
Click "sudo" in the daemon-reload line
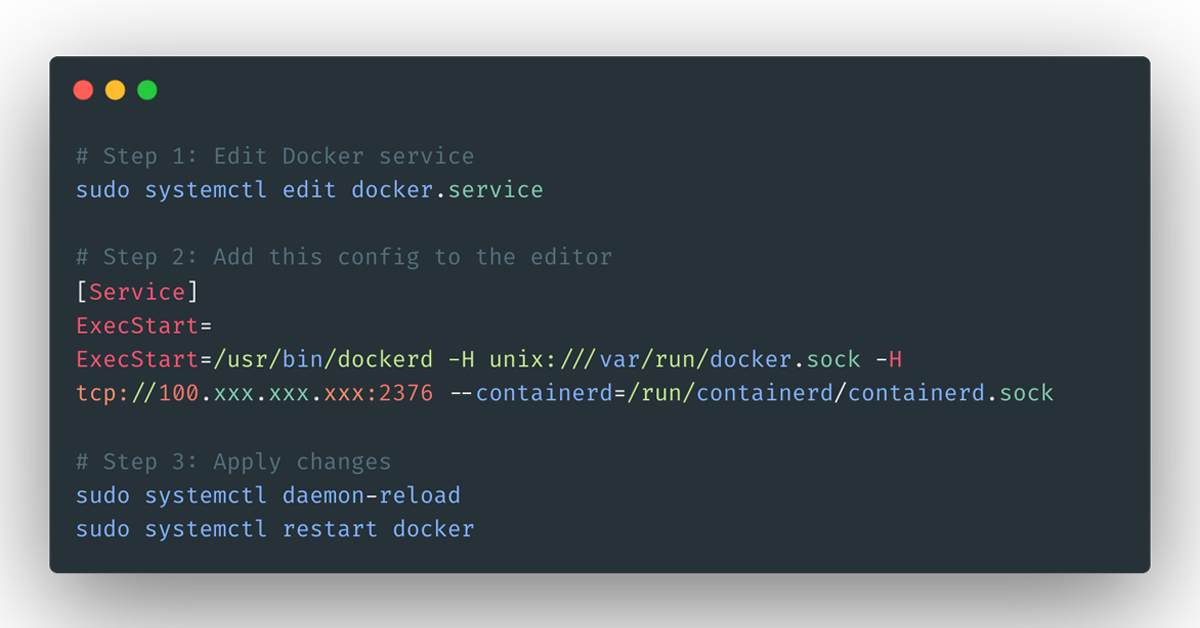click(x=103, y=496)
